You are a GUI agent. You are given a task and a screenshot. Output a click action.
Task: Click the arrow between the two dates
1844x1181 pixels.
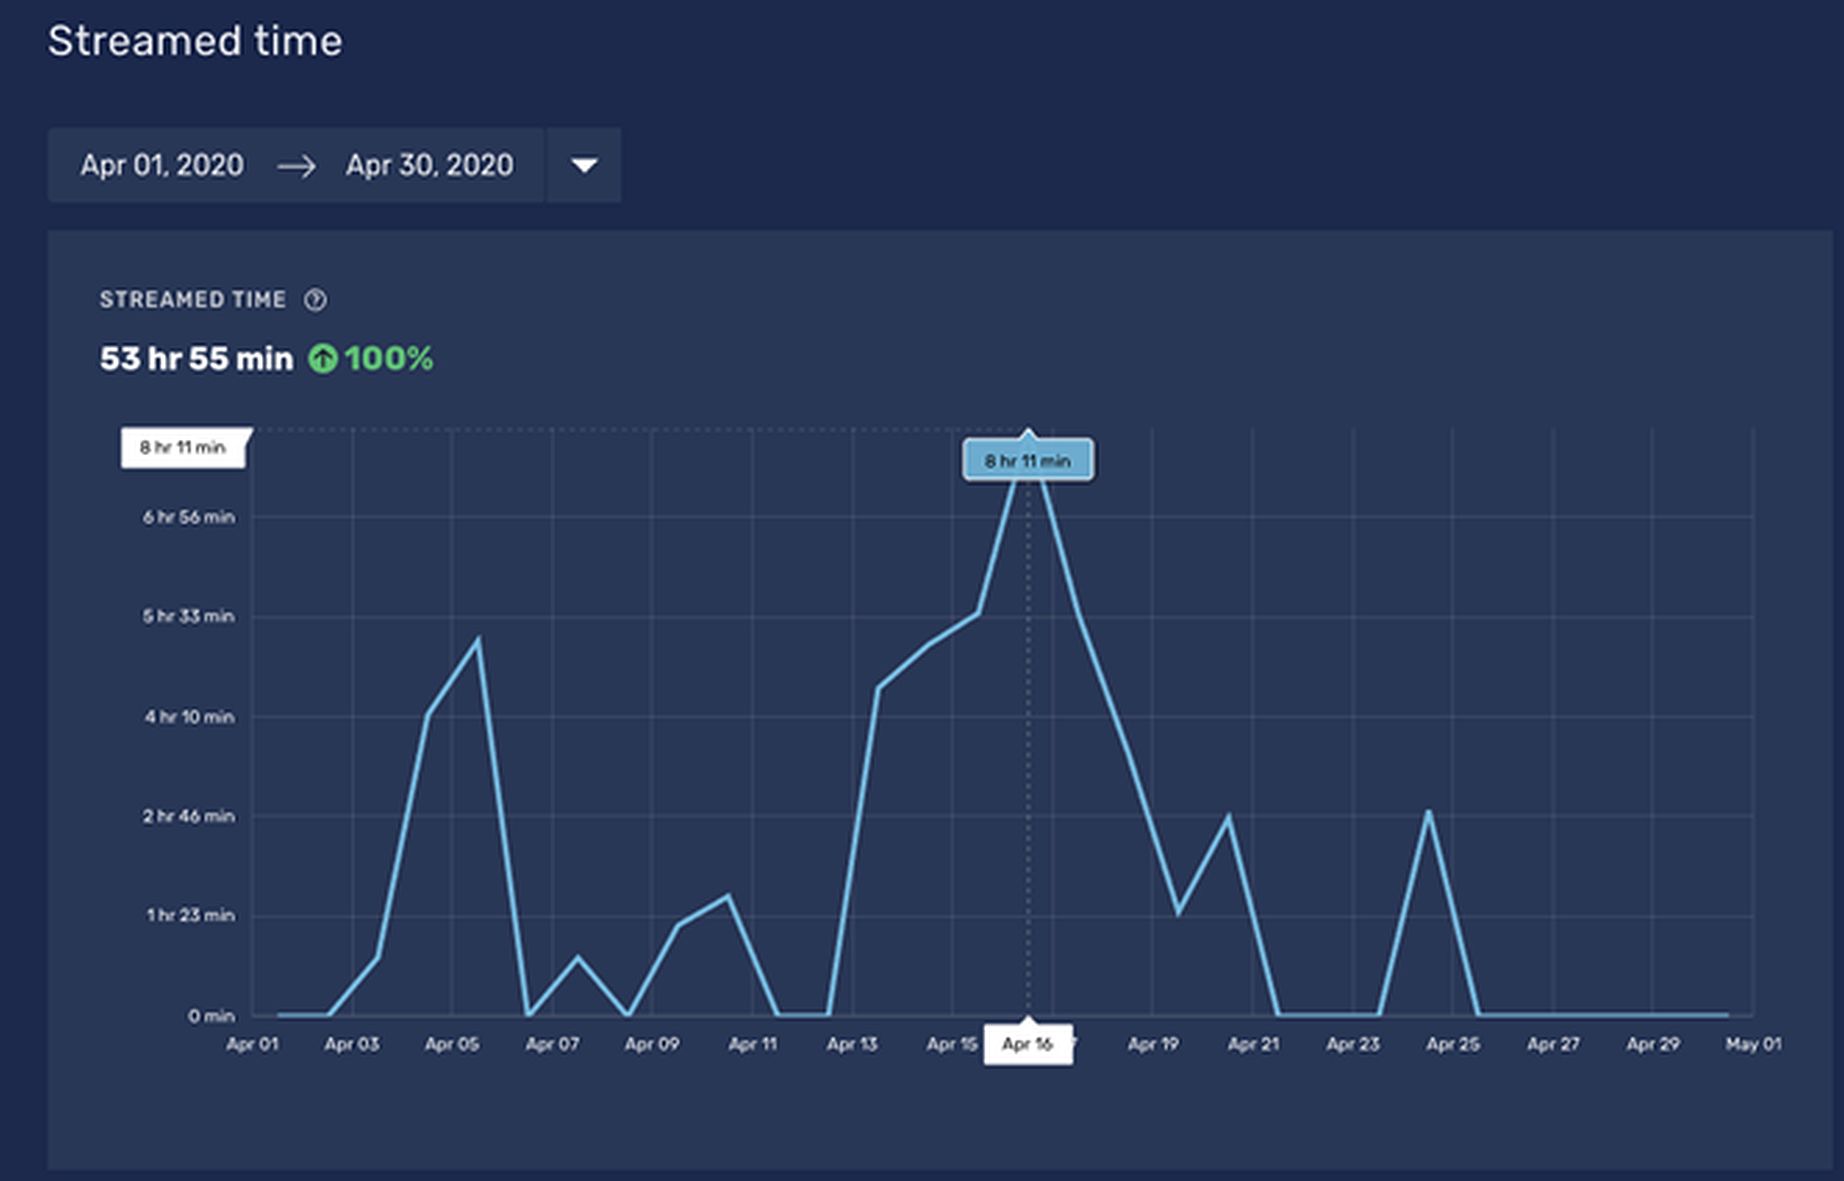pyautogui.click(x=296, y=166)
